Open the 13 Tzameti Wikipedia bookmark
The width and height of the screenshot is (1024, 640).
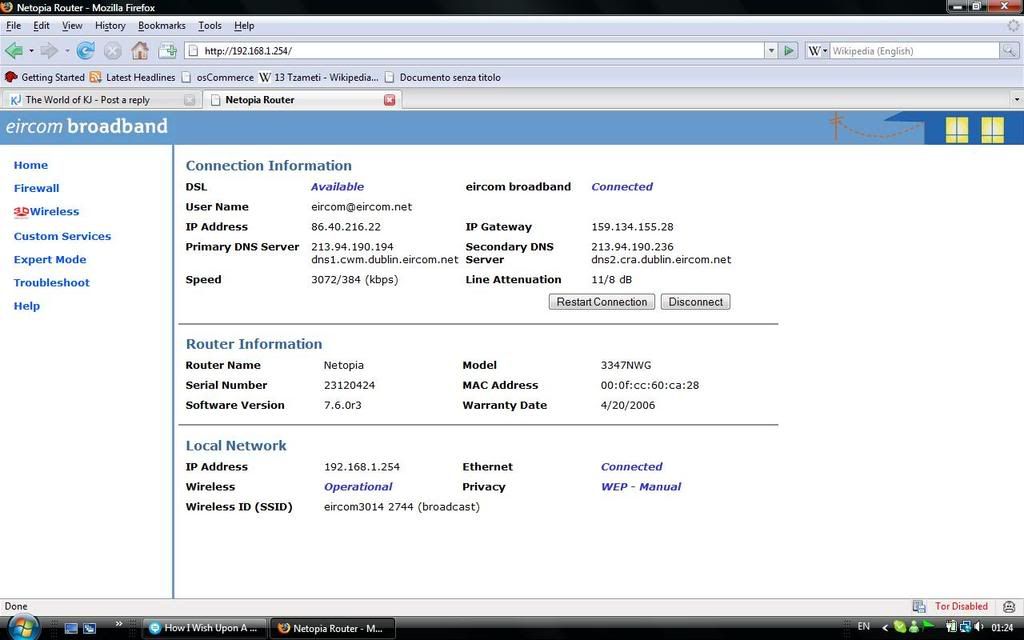319,77
